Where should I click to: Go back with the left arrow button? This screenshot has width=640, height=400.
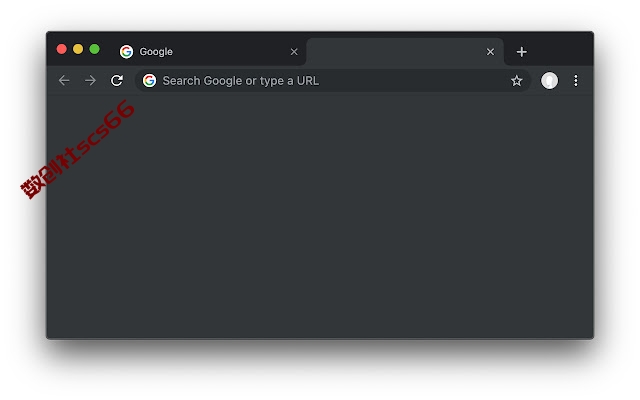64,80
